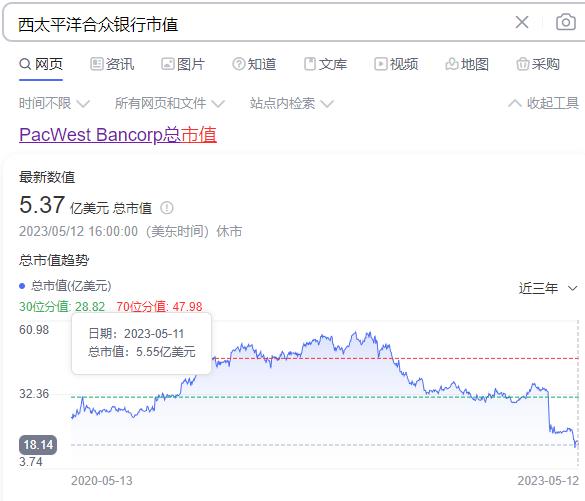Expand the 站点内检索 dropdown
Image resolution: width=585 pixels, height=501 pixels.
pos(292,103)
